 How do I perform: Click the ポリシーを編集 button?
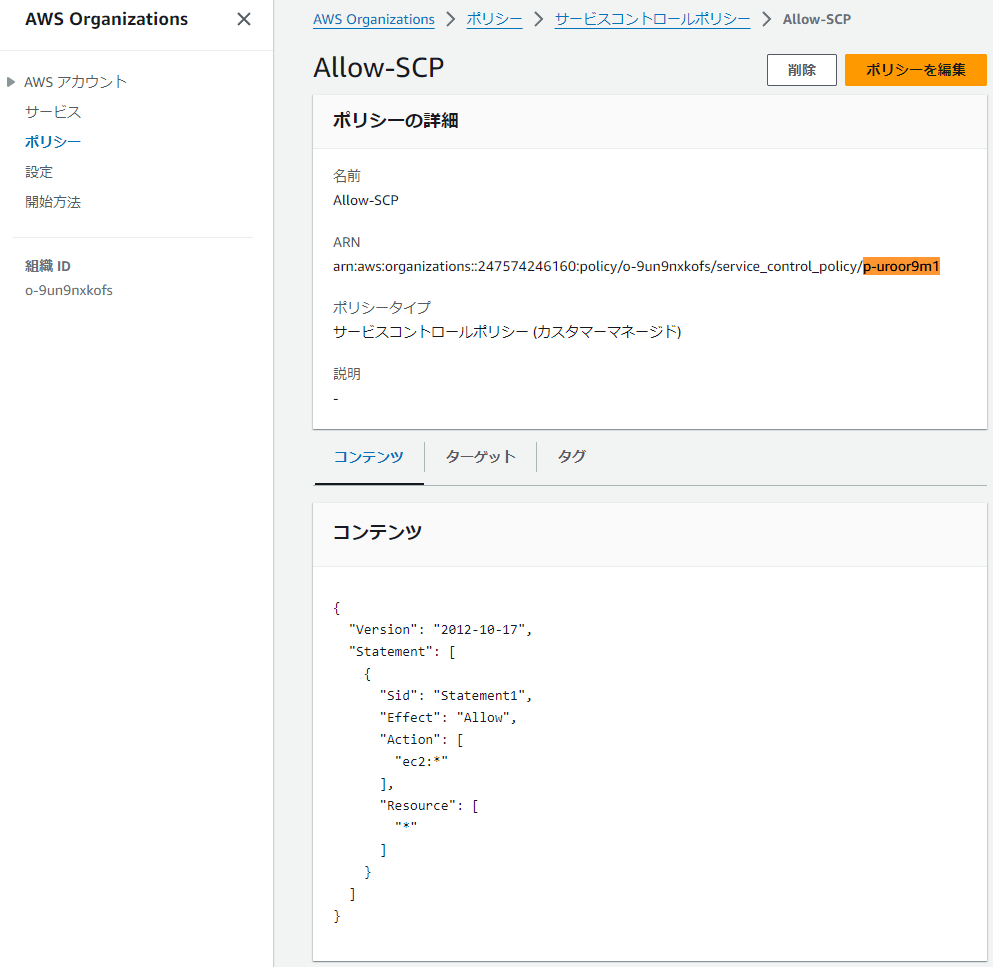click(x=916, y=70)
